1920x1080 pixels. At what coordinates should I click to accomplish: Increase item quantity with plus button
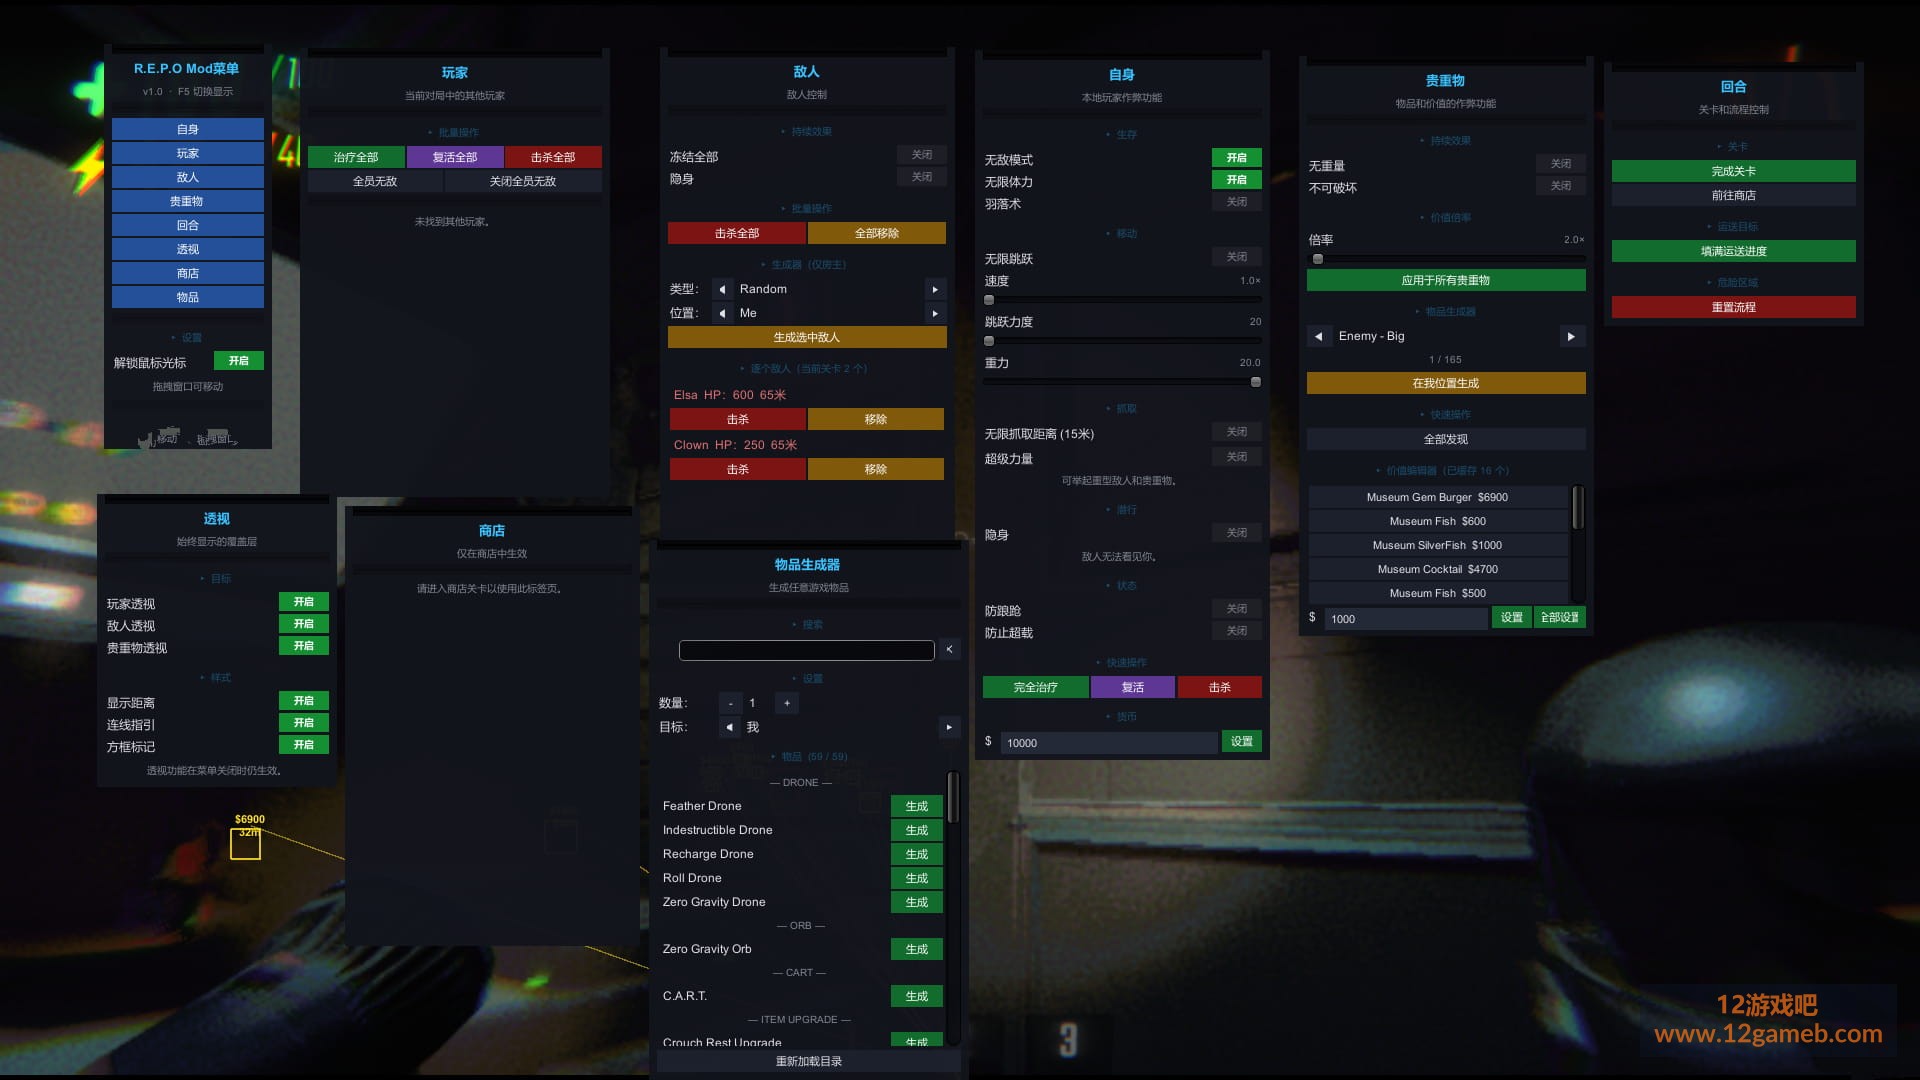tap(787, 703)
